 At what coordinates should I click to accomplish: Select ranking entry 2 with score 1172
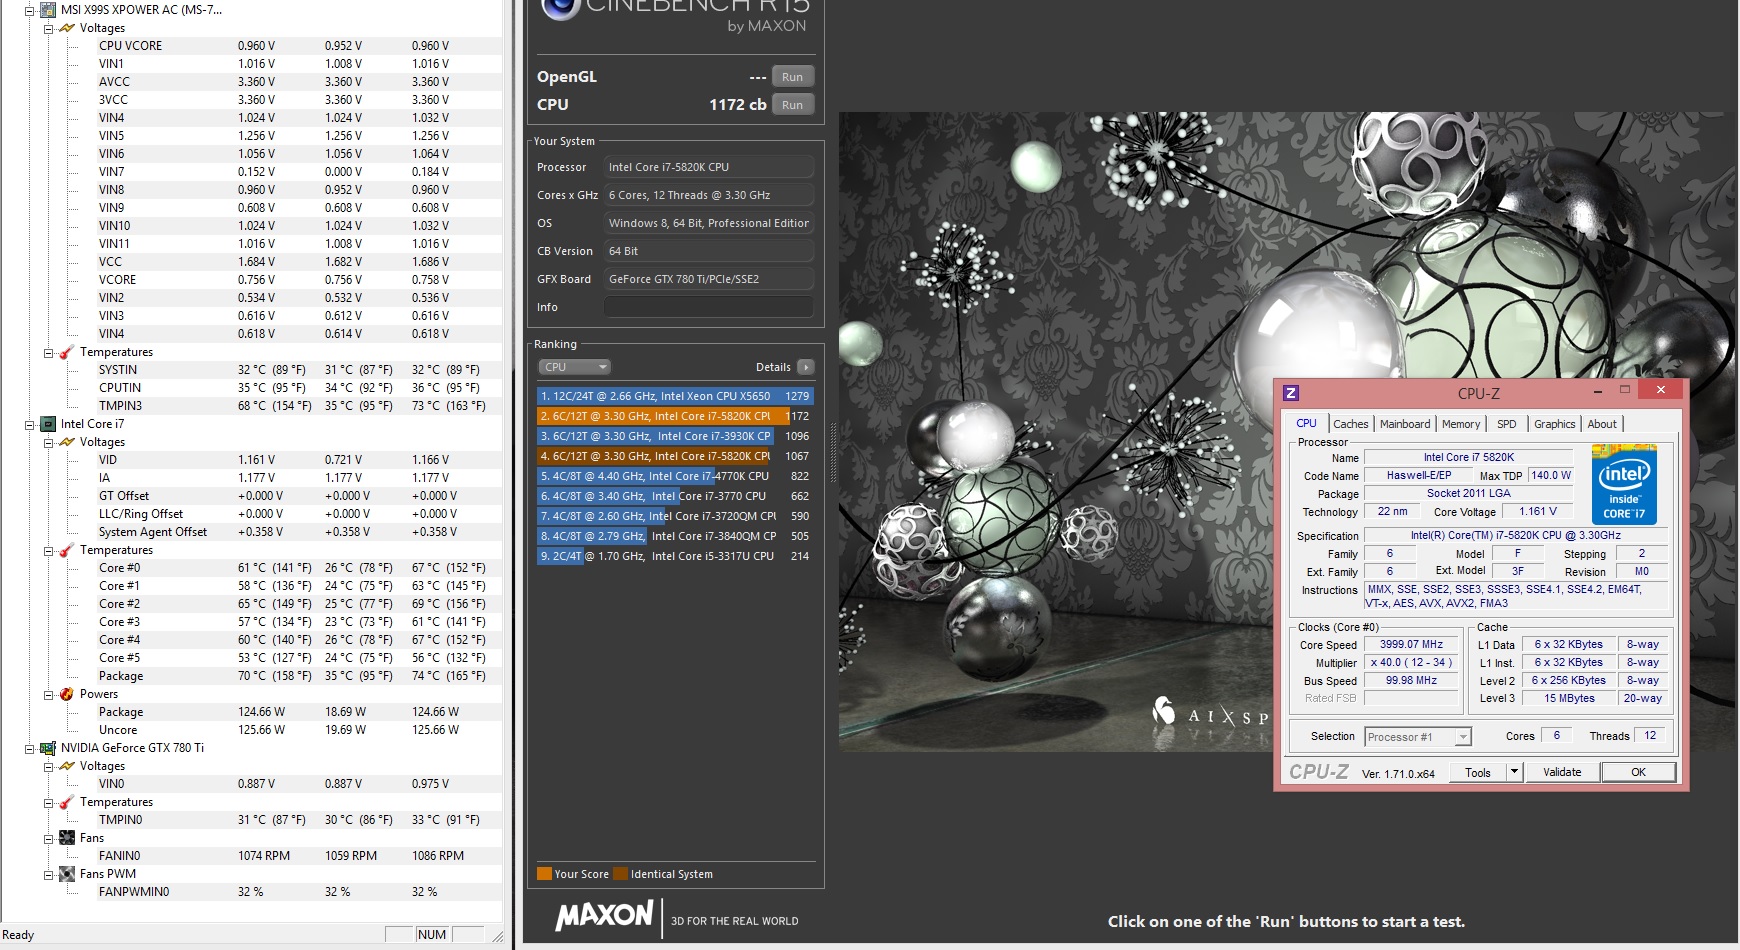(675, 416)
